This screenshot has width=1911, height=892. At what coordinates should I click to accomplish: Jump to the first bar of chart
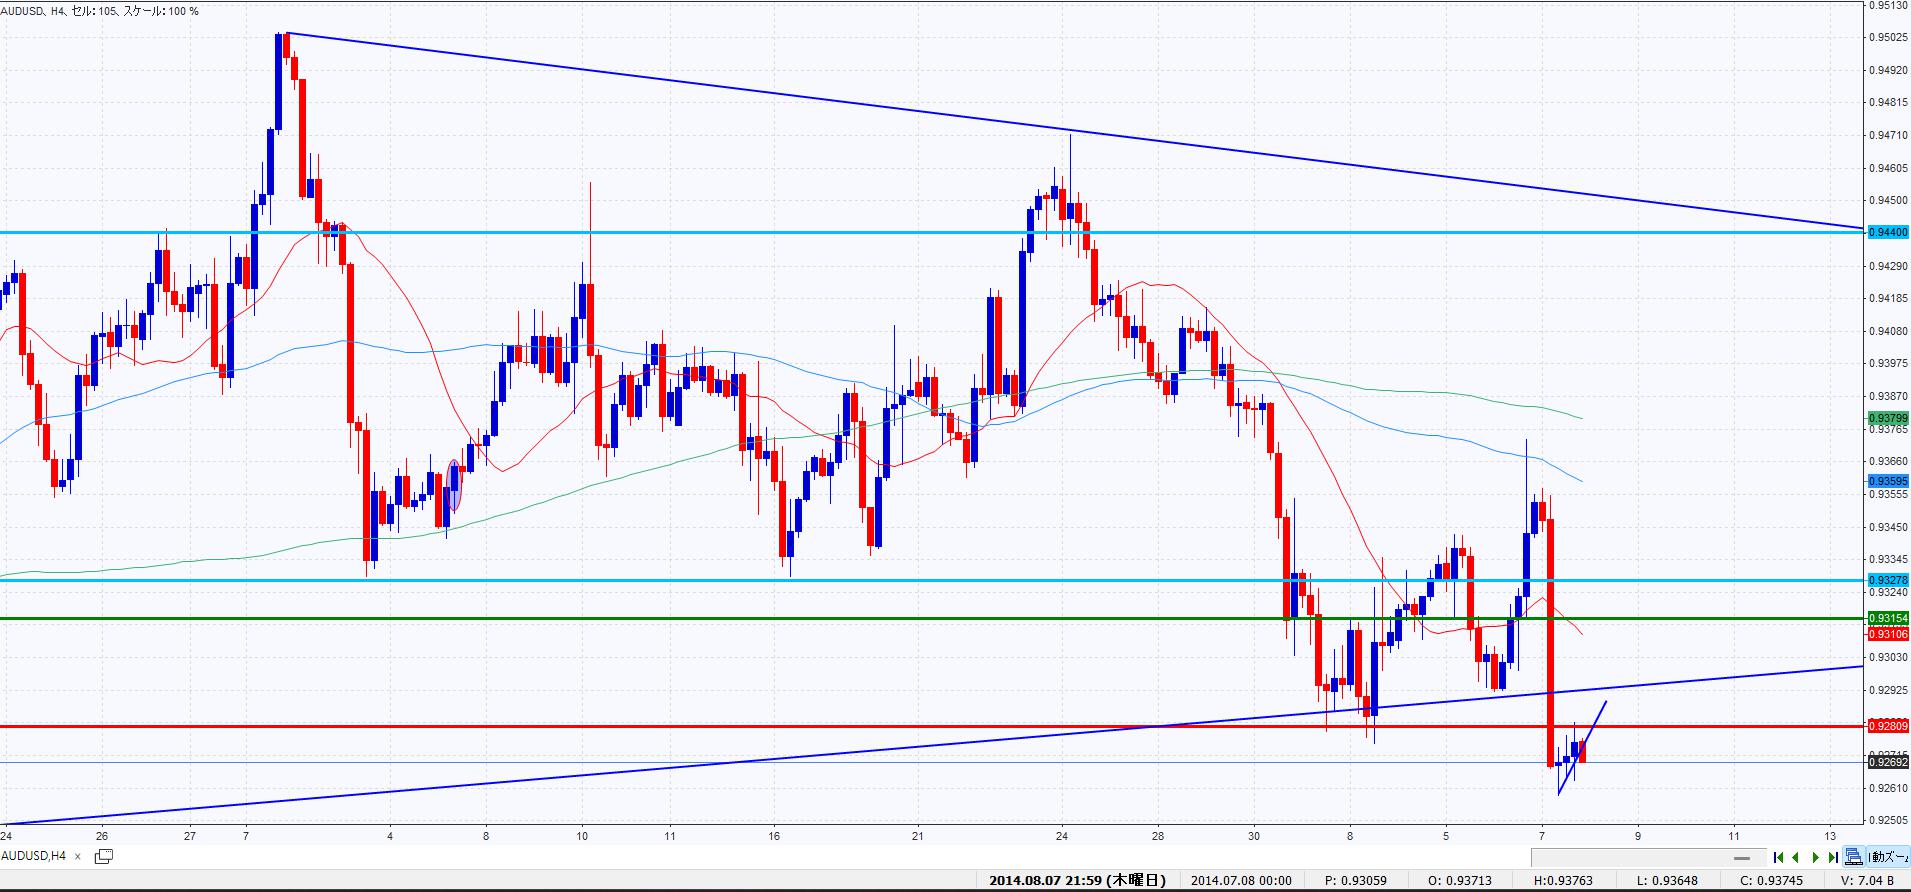point(1779,857)
